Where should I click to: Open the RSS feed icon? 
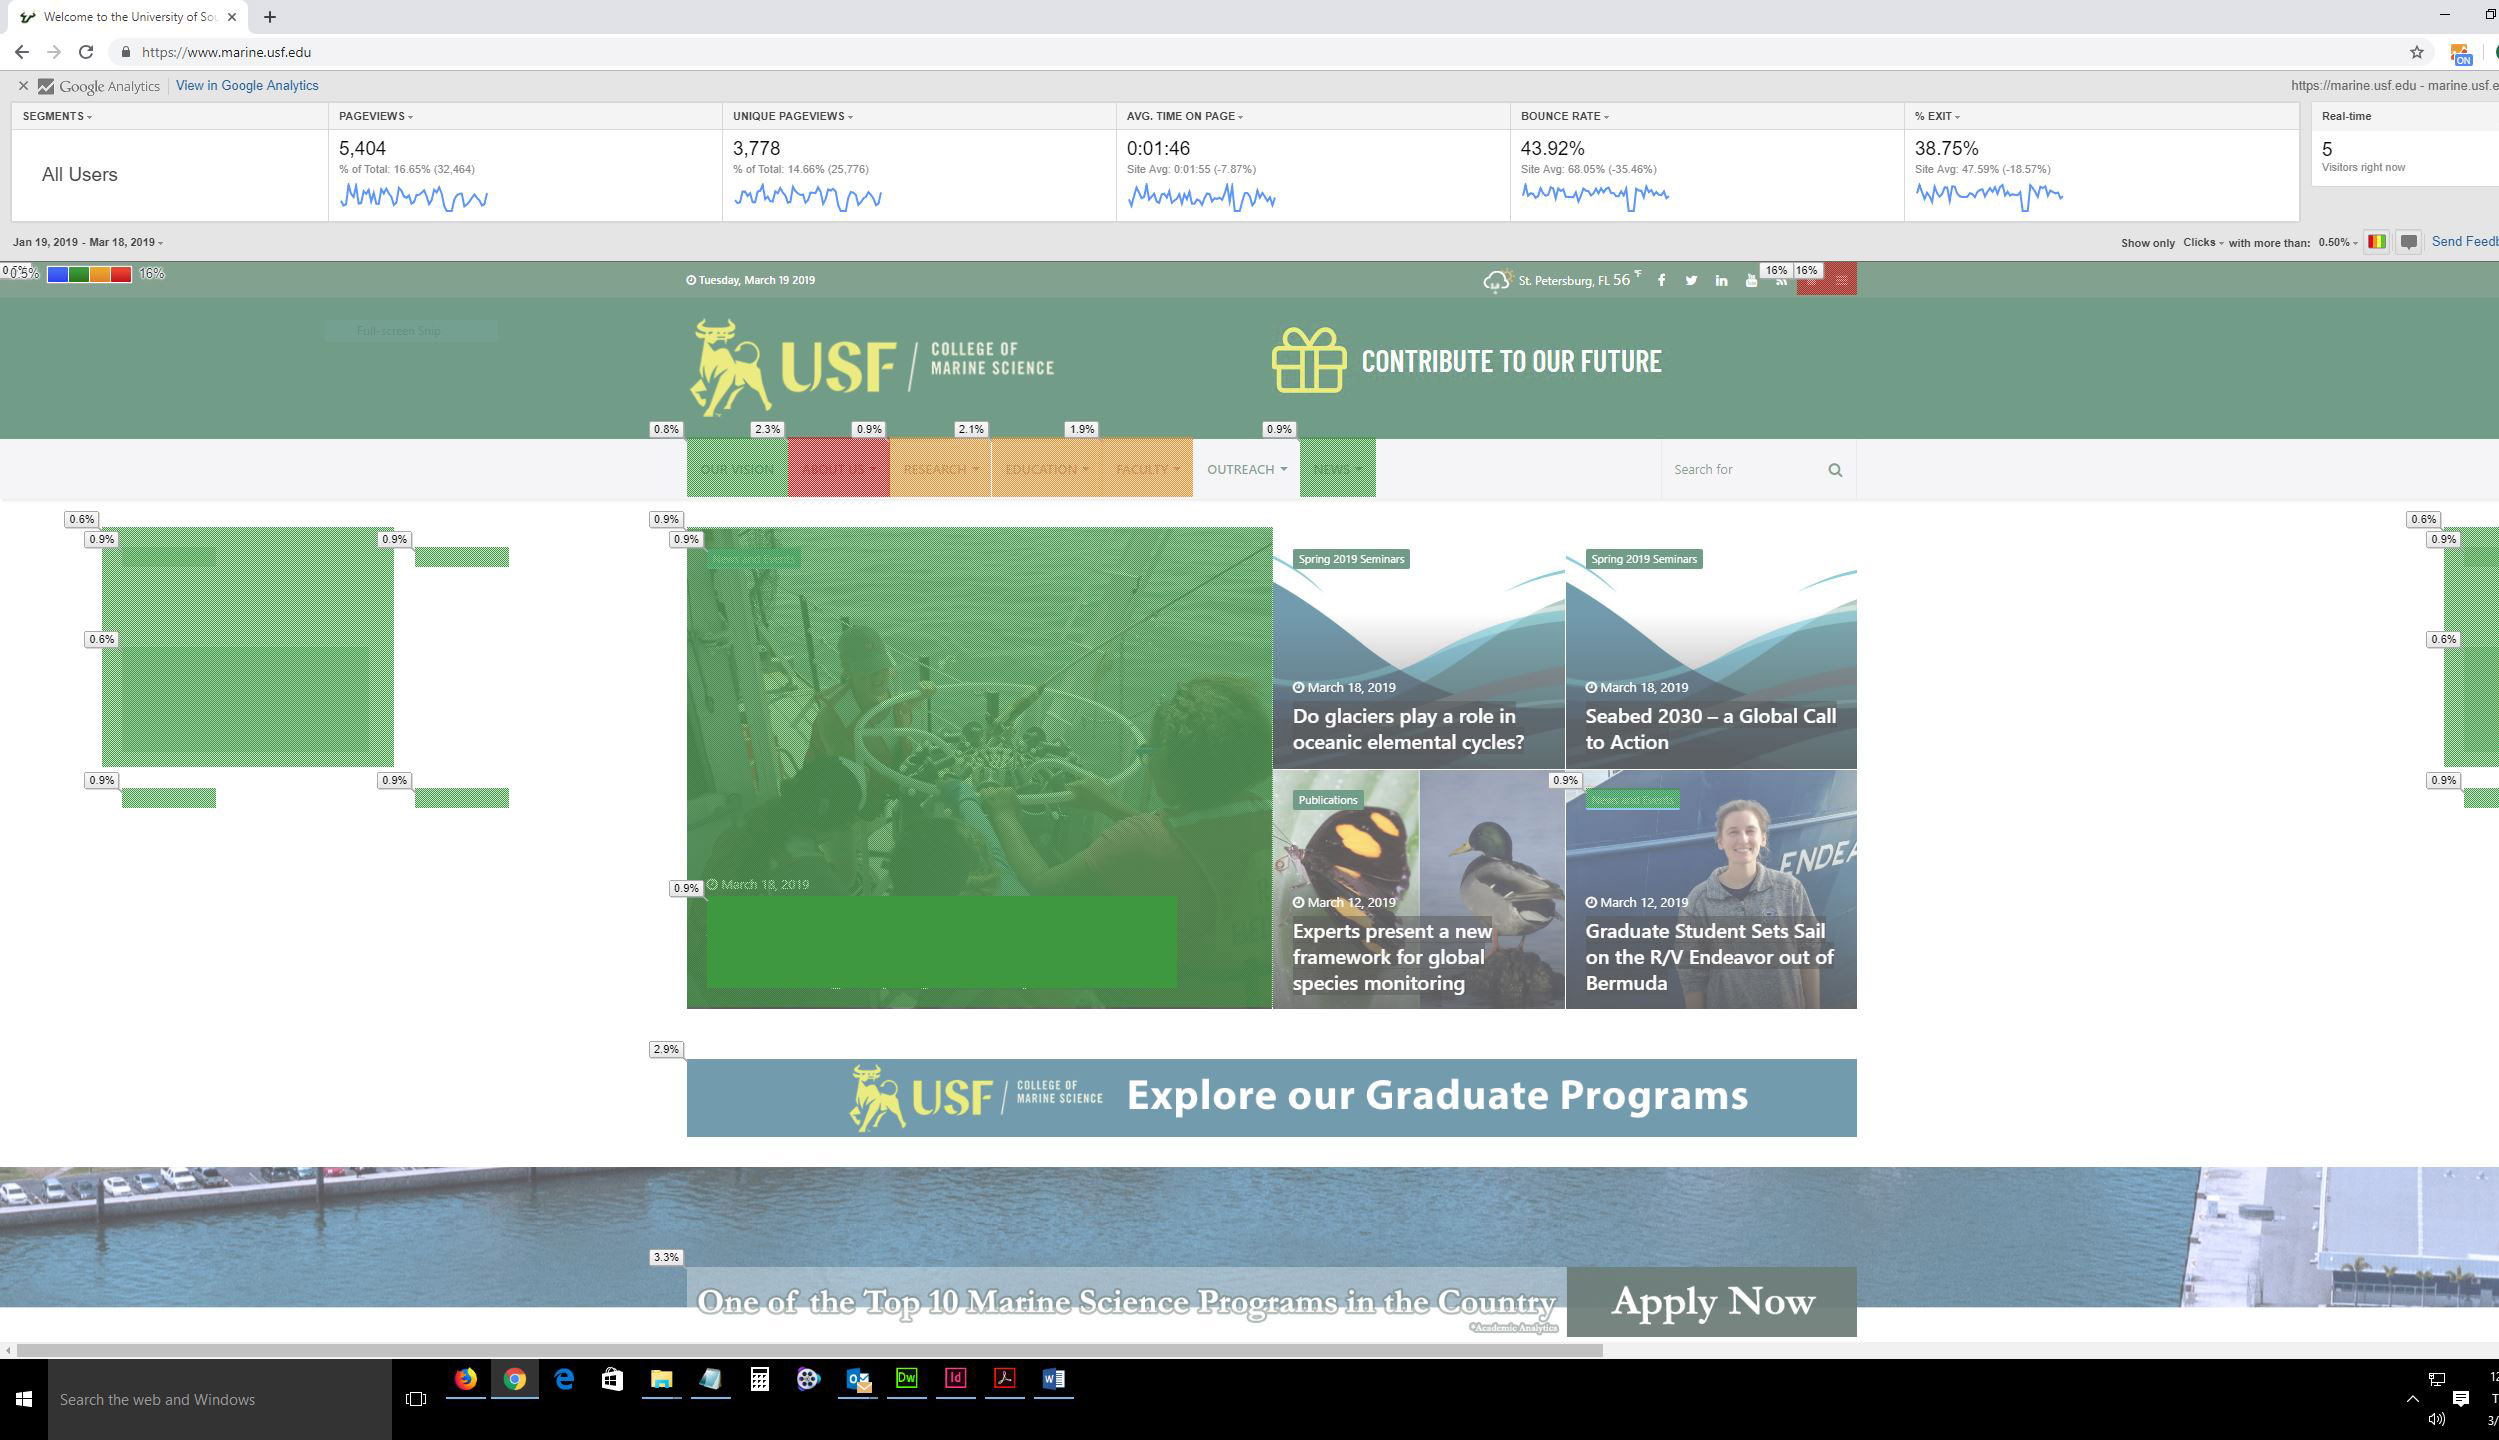1781,282
